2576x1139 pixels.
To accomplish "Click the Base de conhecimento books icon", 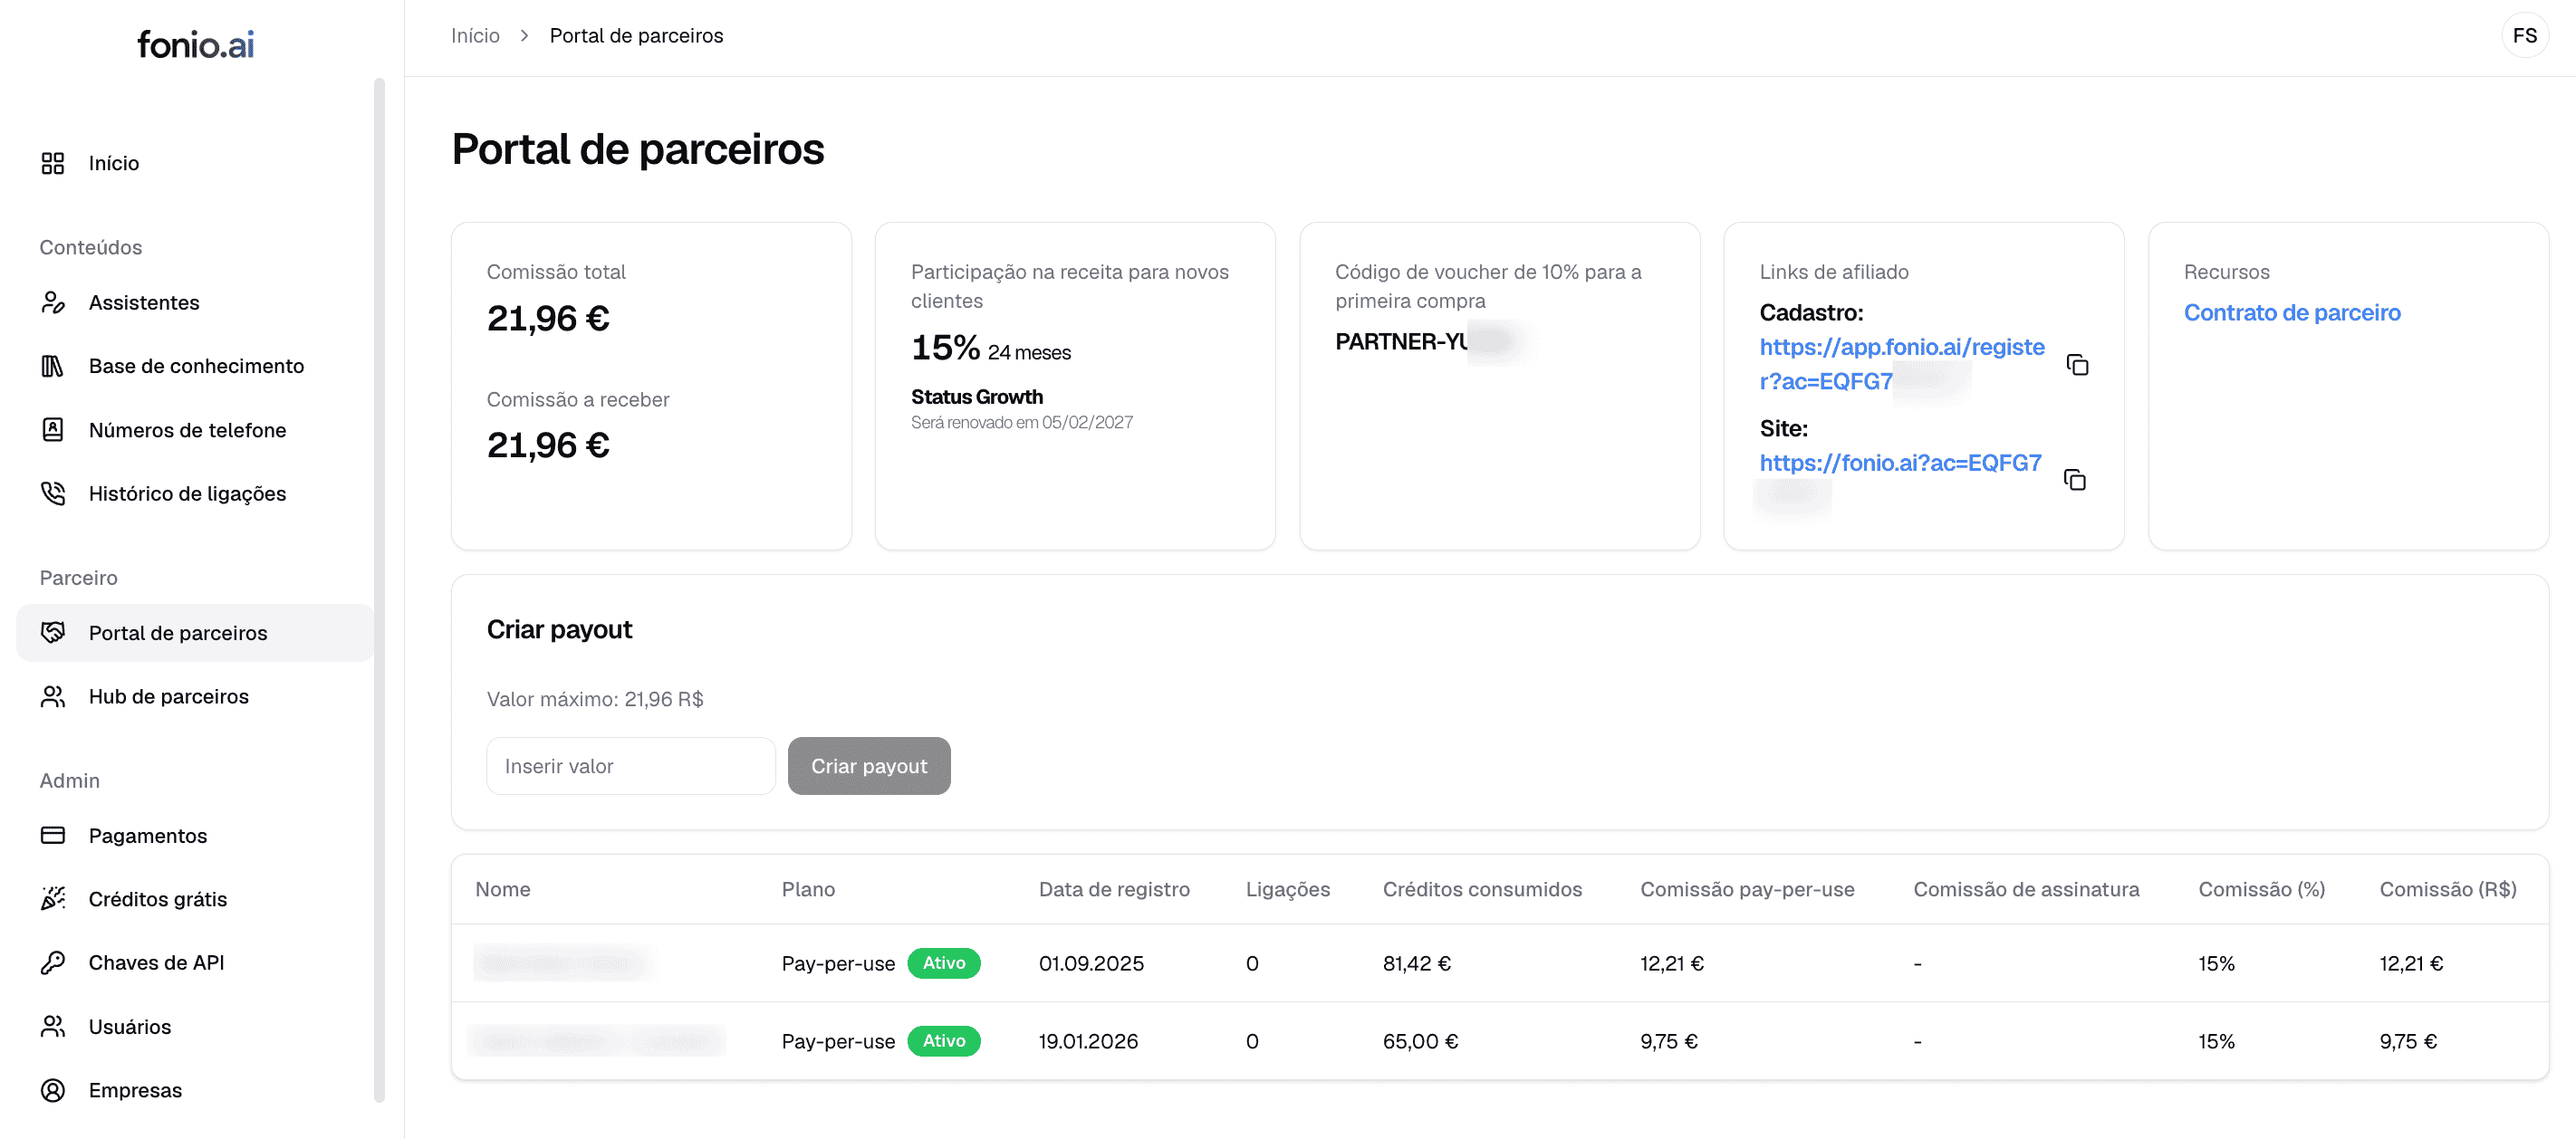I will 53,366.
